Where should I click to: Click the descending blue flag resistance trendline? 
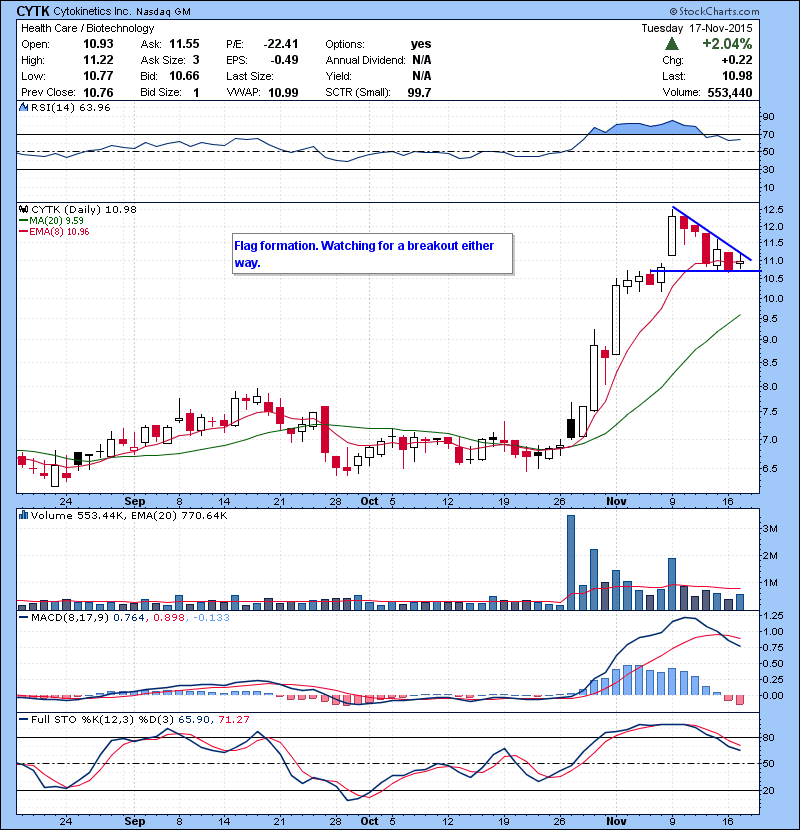(712, 233)
